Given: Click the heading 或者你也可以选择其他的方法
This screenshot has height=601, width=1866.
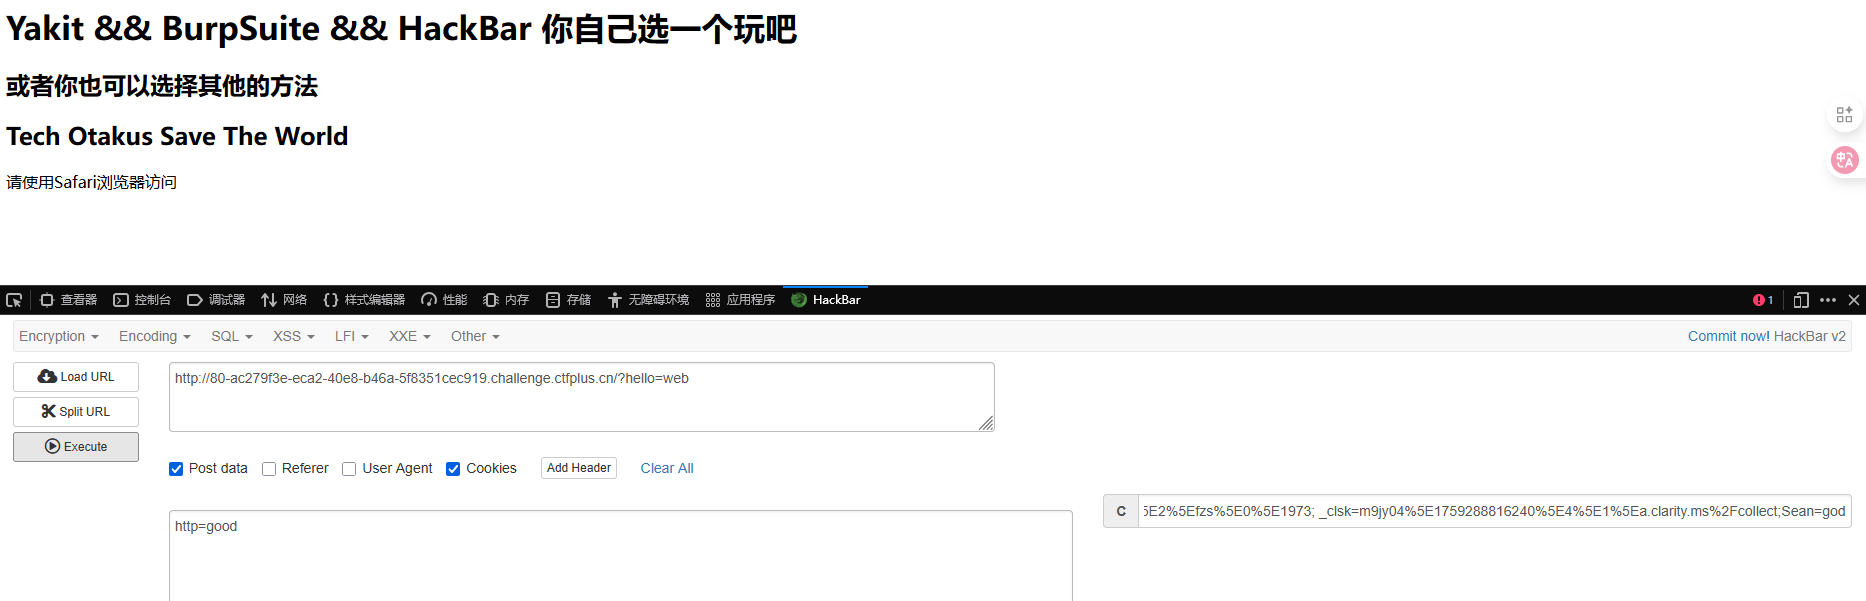Looking at the screenshot, I should click(162, 86).
